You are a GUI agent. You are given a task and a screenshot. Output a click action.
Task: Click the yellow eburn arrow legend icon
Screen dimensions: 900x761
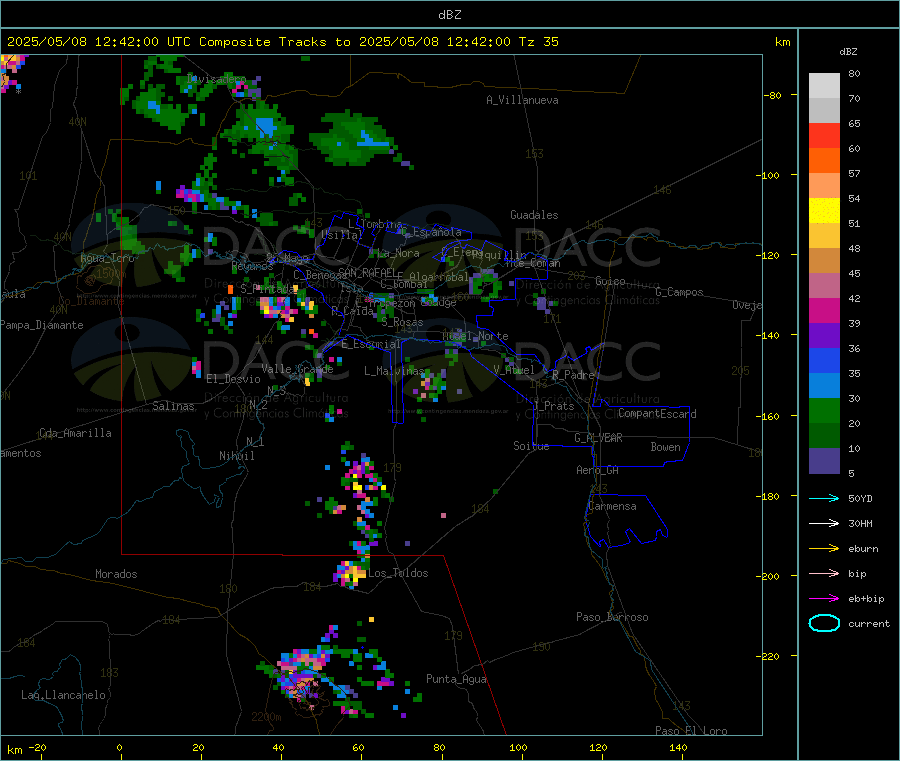click(824, 548)
